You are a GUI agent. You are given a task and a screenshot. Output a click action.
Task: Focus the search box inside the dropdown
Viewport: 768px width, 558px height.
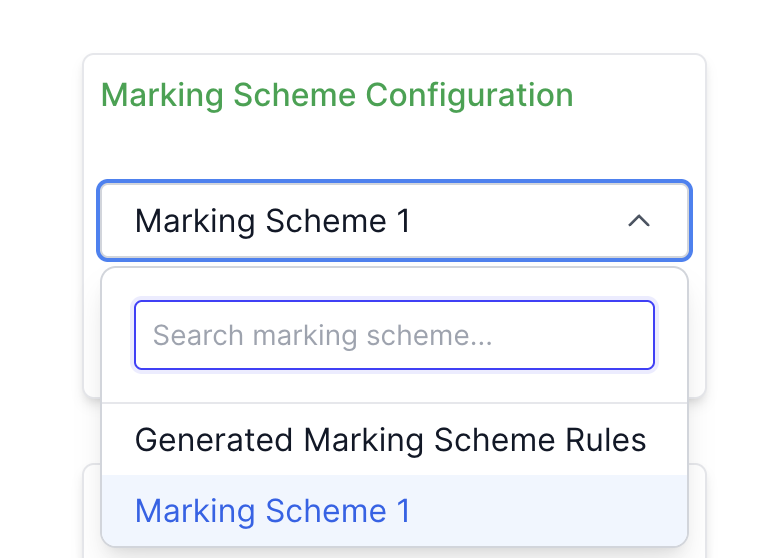[394, 335]
